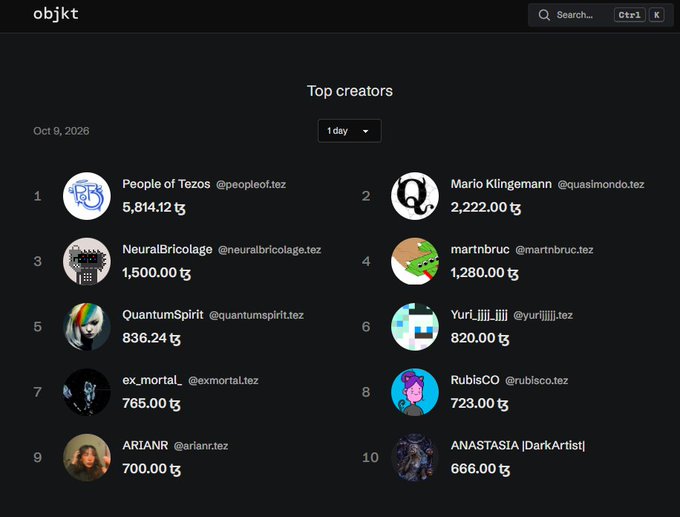Viewport: 680px width, 517px height.
Task: Open People of Tezos creator name
Action: [x=166, y=184]
